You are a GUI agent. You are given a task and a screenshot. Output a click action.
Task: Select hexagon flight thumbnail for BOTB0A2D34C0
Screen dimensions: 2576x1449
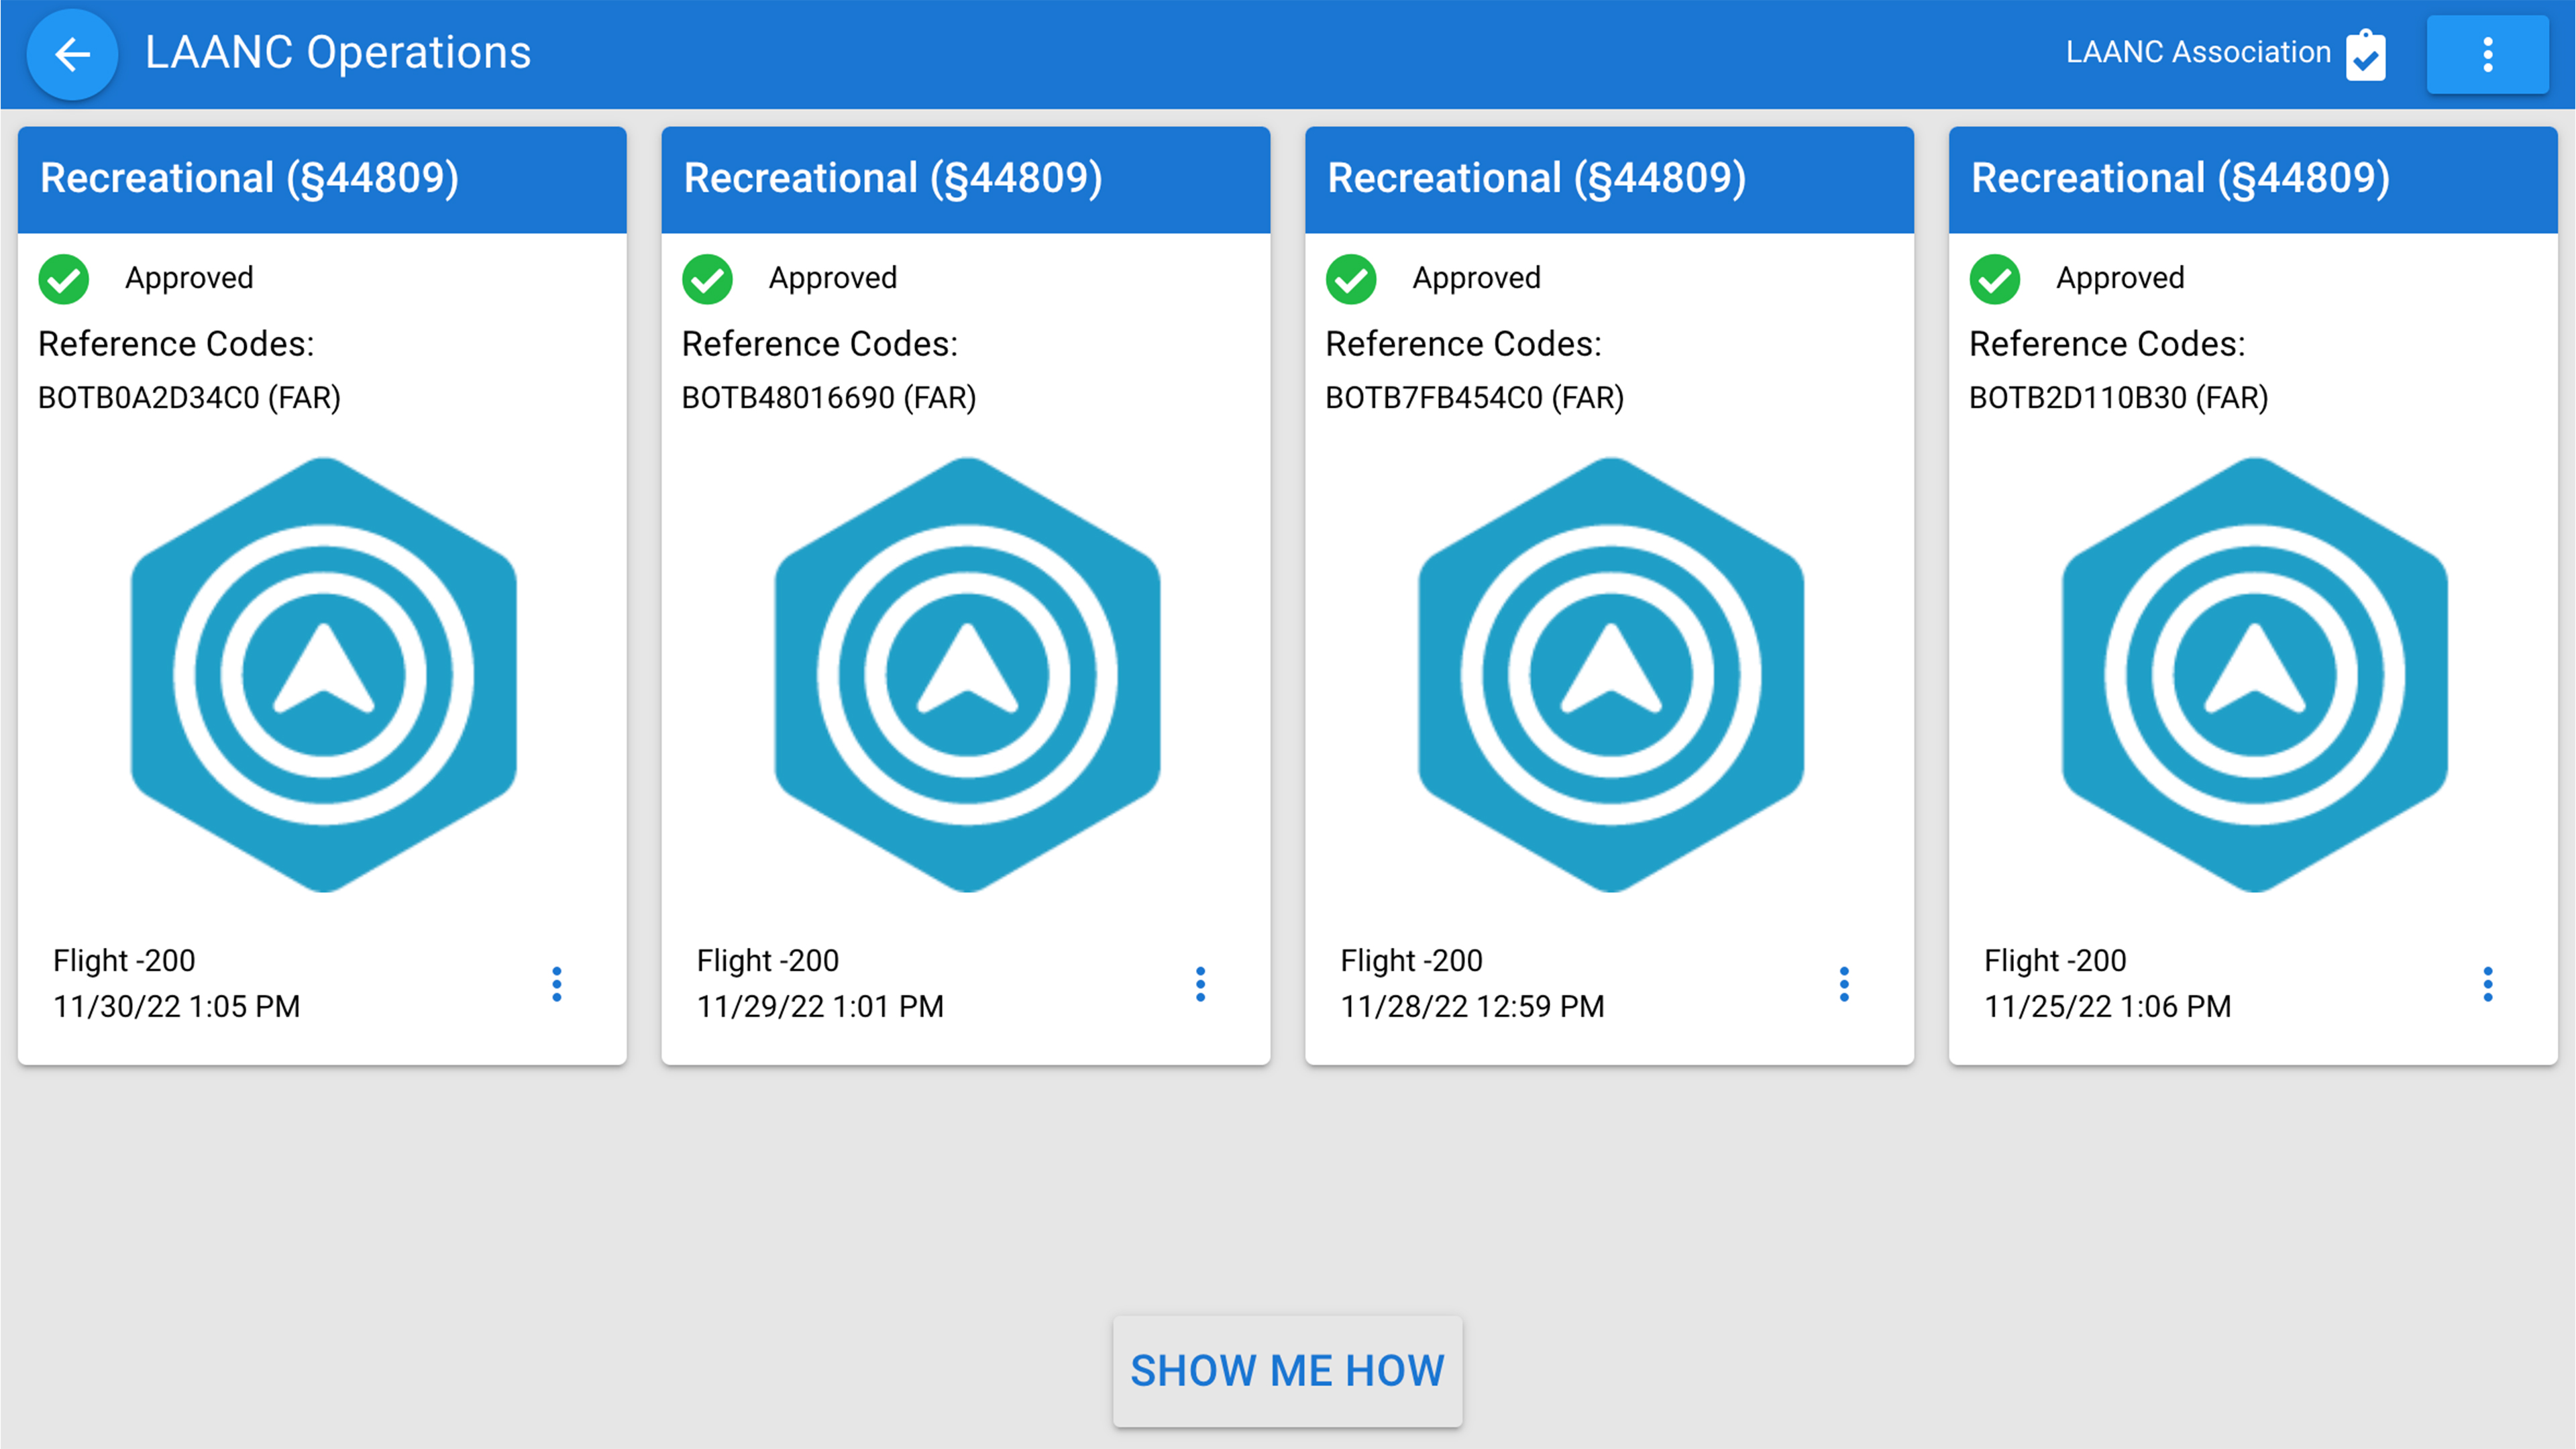tap(324, 675)
